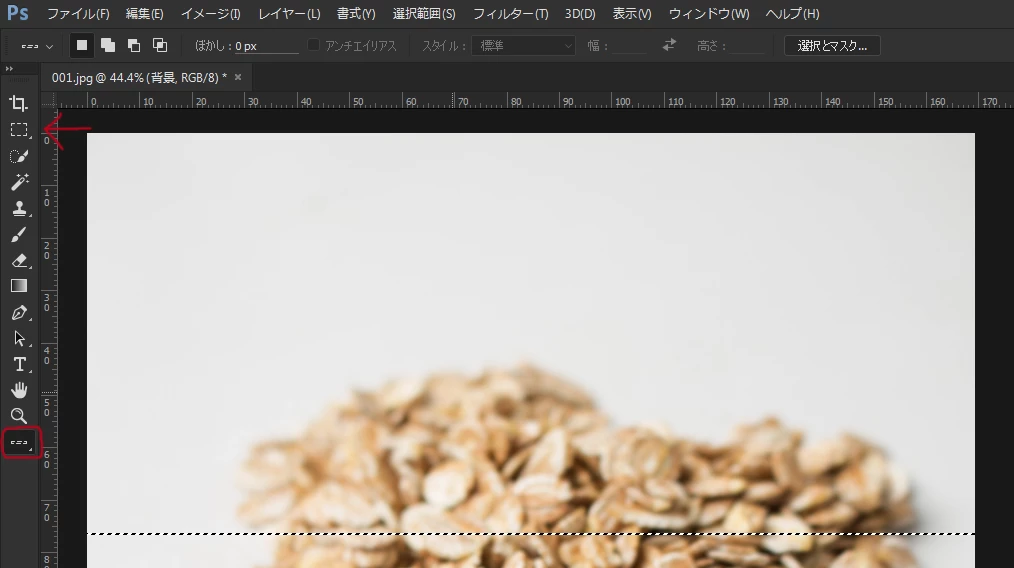Open the イメージ(I) menu
Viewport: 1014px width, 568px height.
[210, 14]
